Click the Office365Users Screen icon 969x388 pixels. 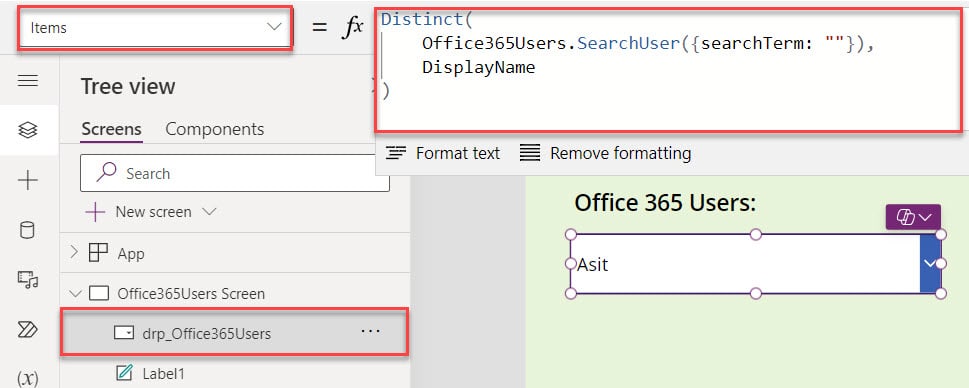(x=99, y=293)
